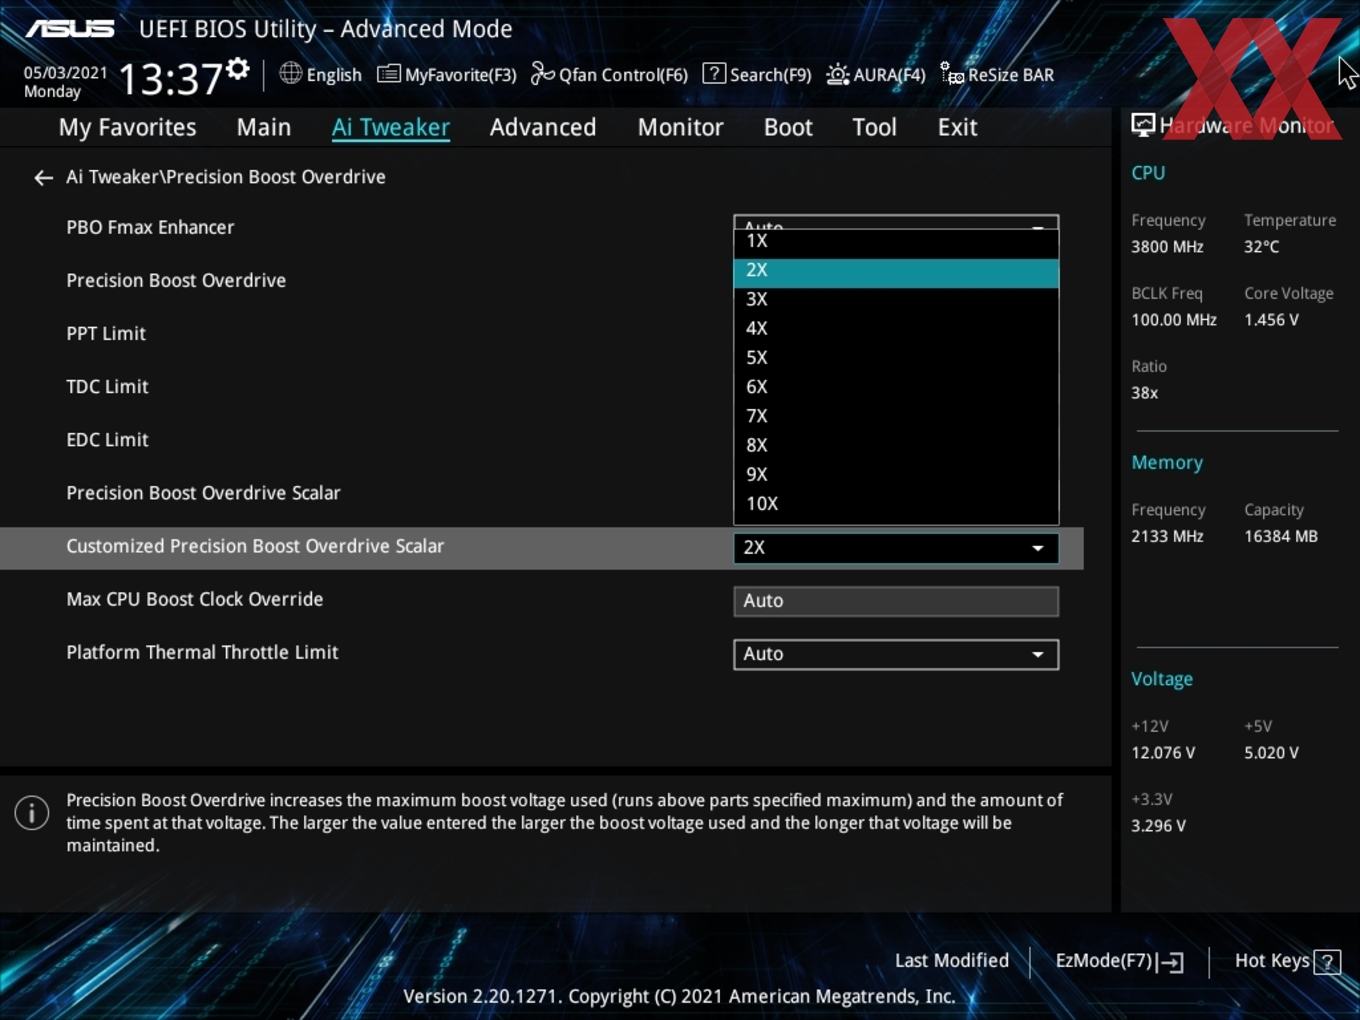Switch to My Favorites tab
Image resolution: width=1360 pixels, height=1020 pixels.
click(x=128, y=127)
